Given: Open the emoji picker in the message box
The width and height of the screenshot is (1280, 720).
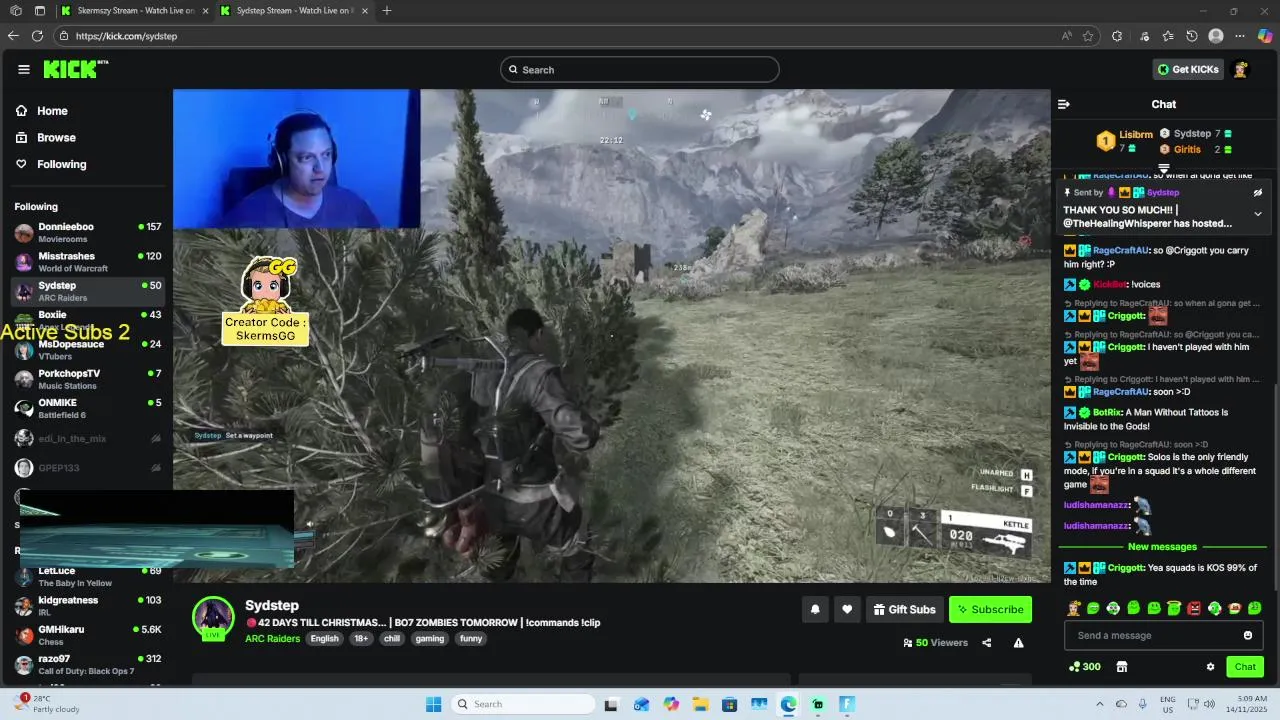Looking at the screenshot, I should (x=1248, y=635).
